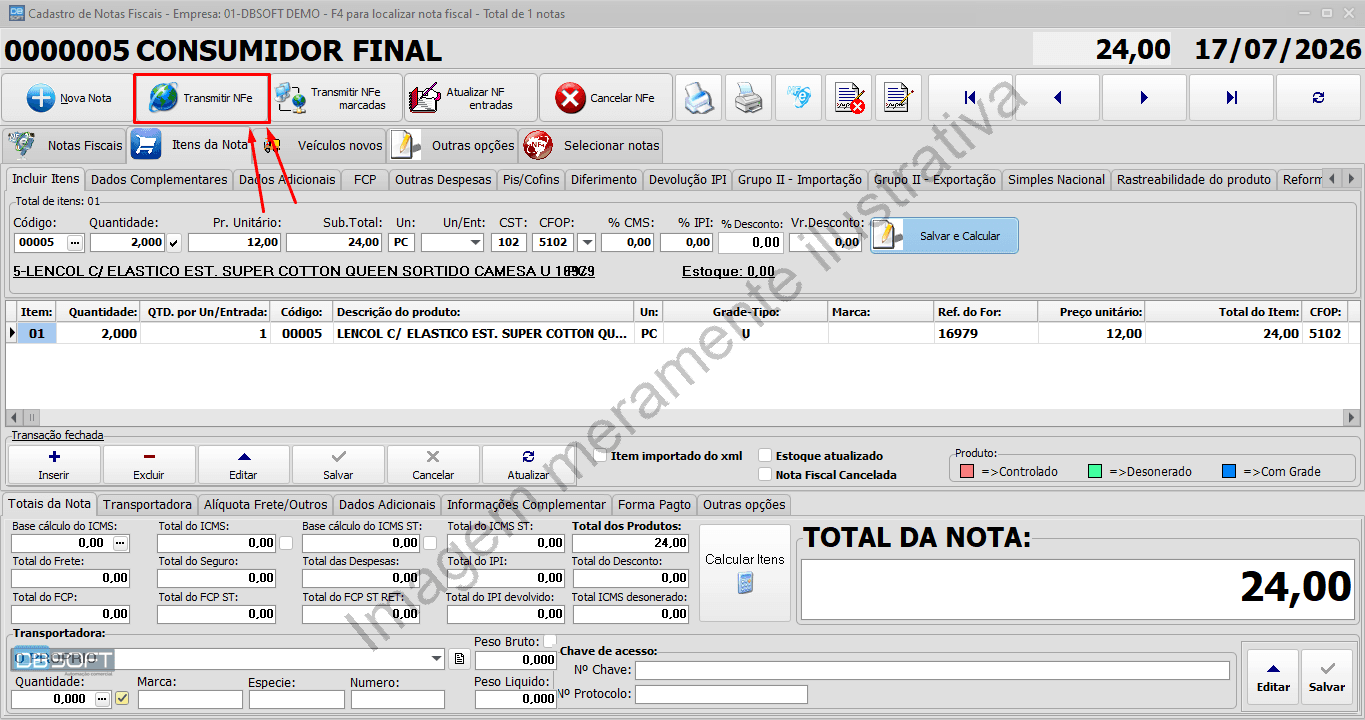The image size is (1365, 720).
Task: Toggle Item importado do xml checkbox
Action: 601,455
